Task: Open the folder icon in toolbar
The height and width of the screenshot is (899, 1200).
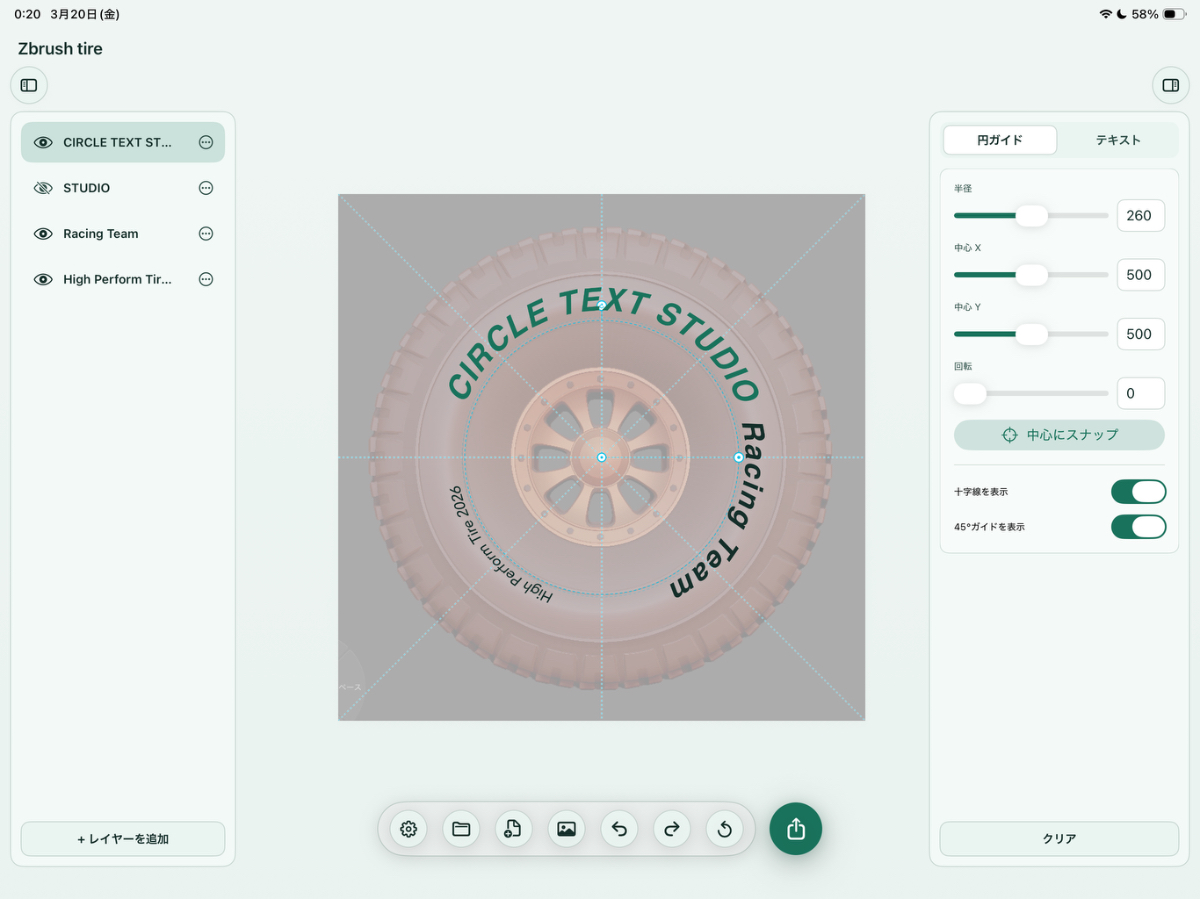Action: (x=461, y=829)
